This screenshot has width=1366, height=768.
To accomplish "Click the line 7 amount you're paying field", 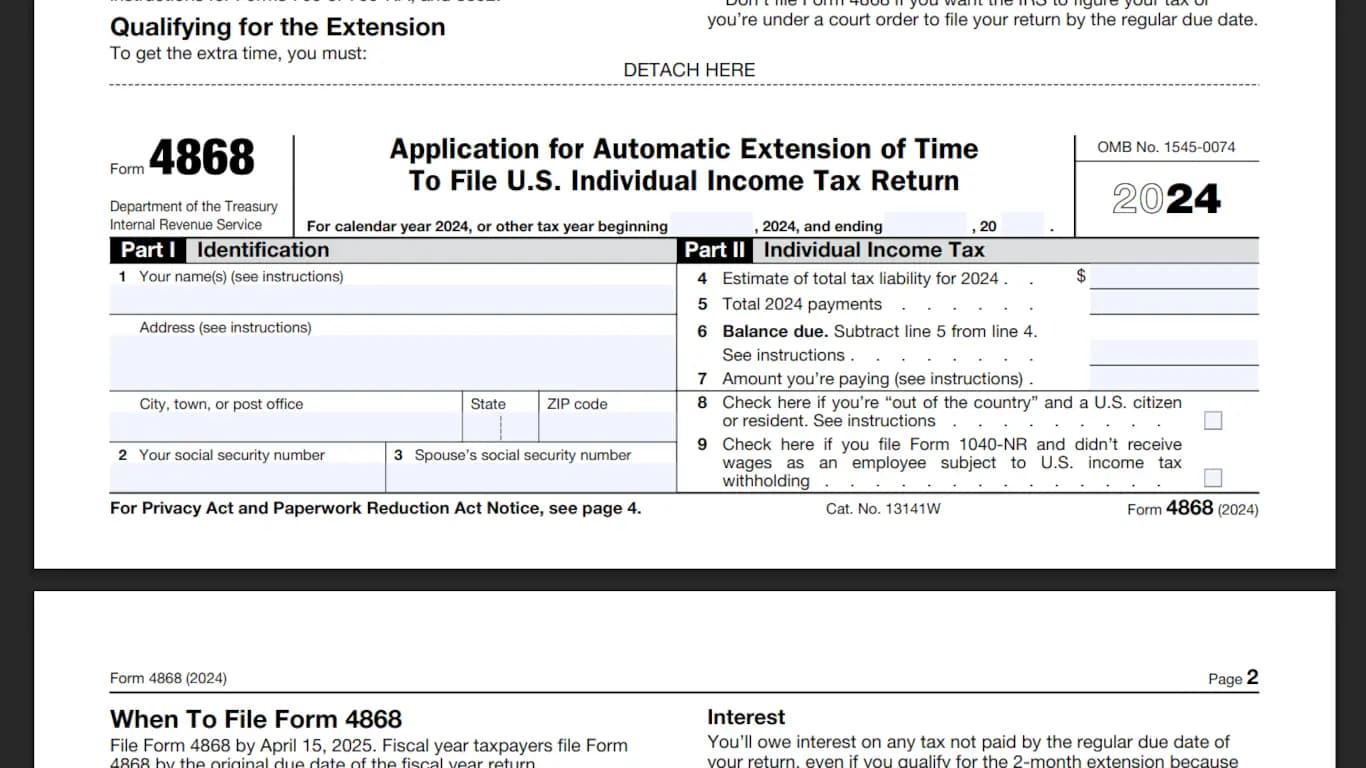I will [1174, 378].
